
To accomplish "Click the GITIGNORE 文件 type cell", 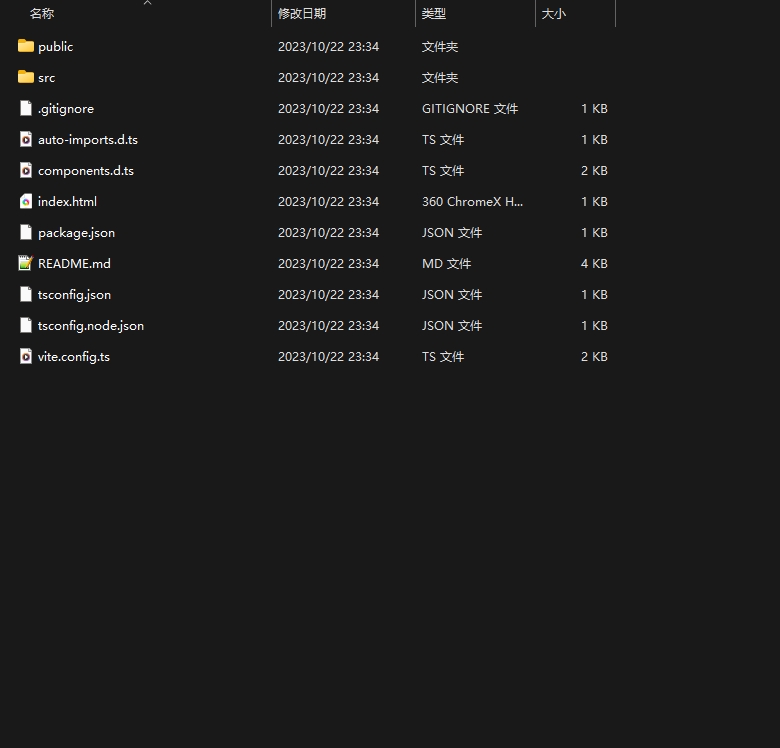I will click(470, 108).
